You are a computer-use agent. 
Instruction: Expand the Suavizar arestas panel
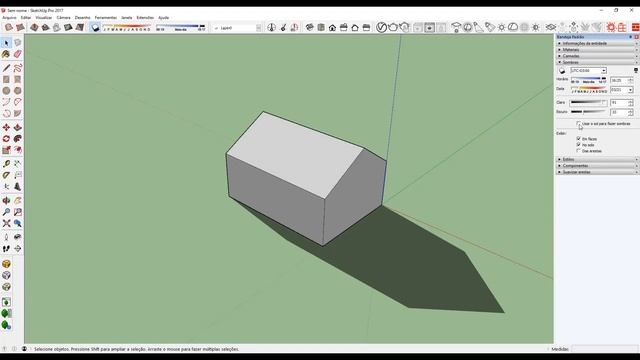pos(598,172)
